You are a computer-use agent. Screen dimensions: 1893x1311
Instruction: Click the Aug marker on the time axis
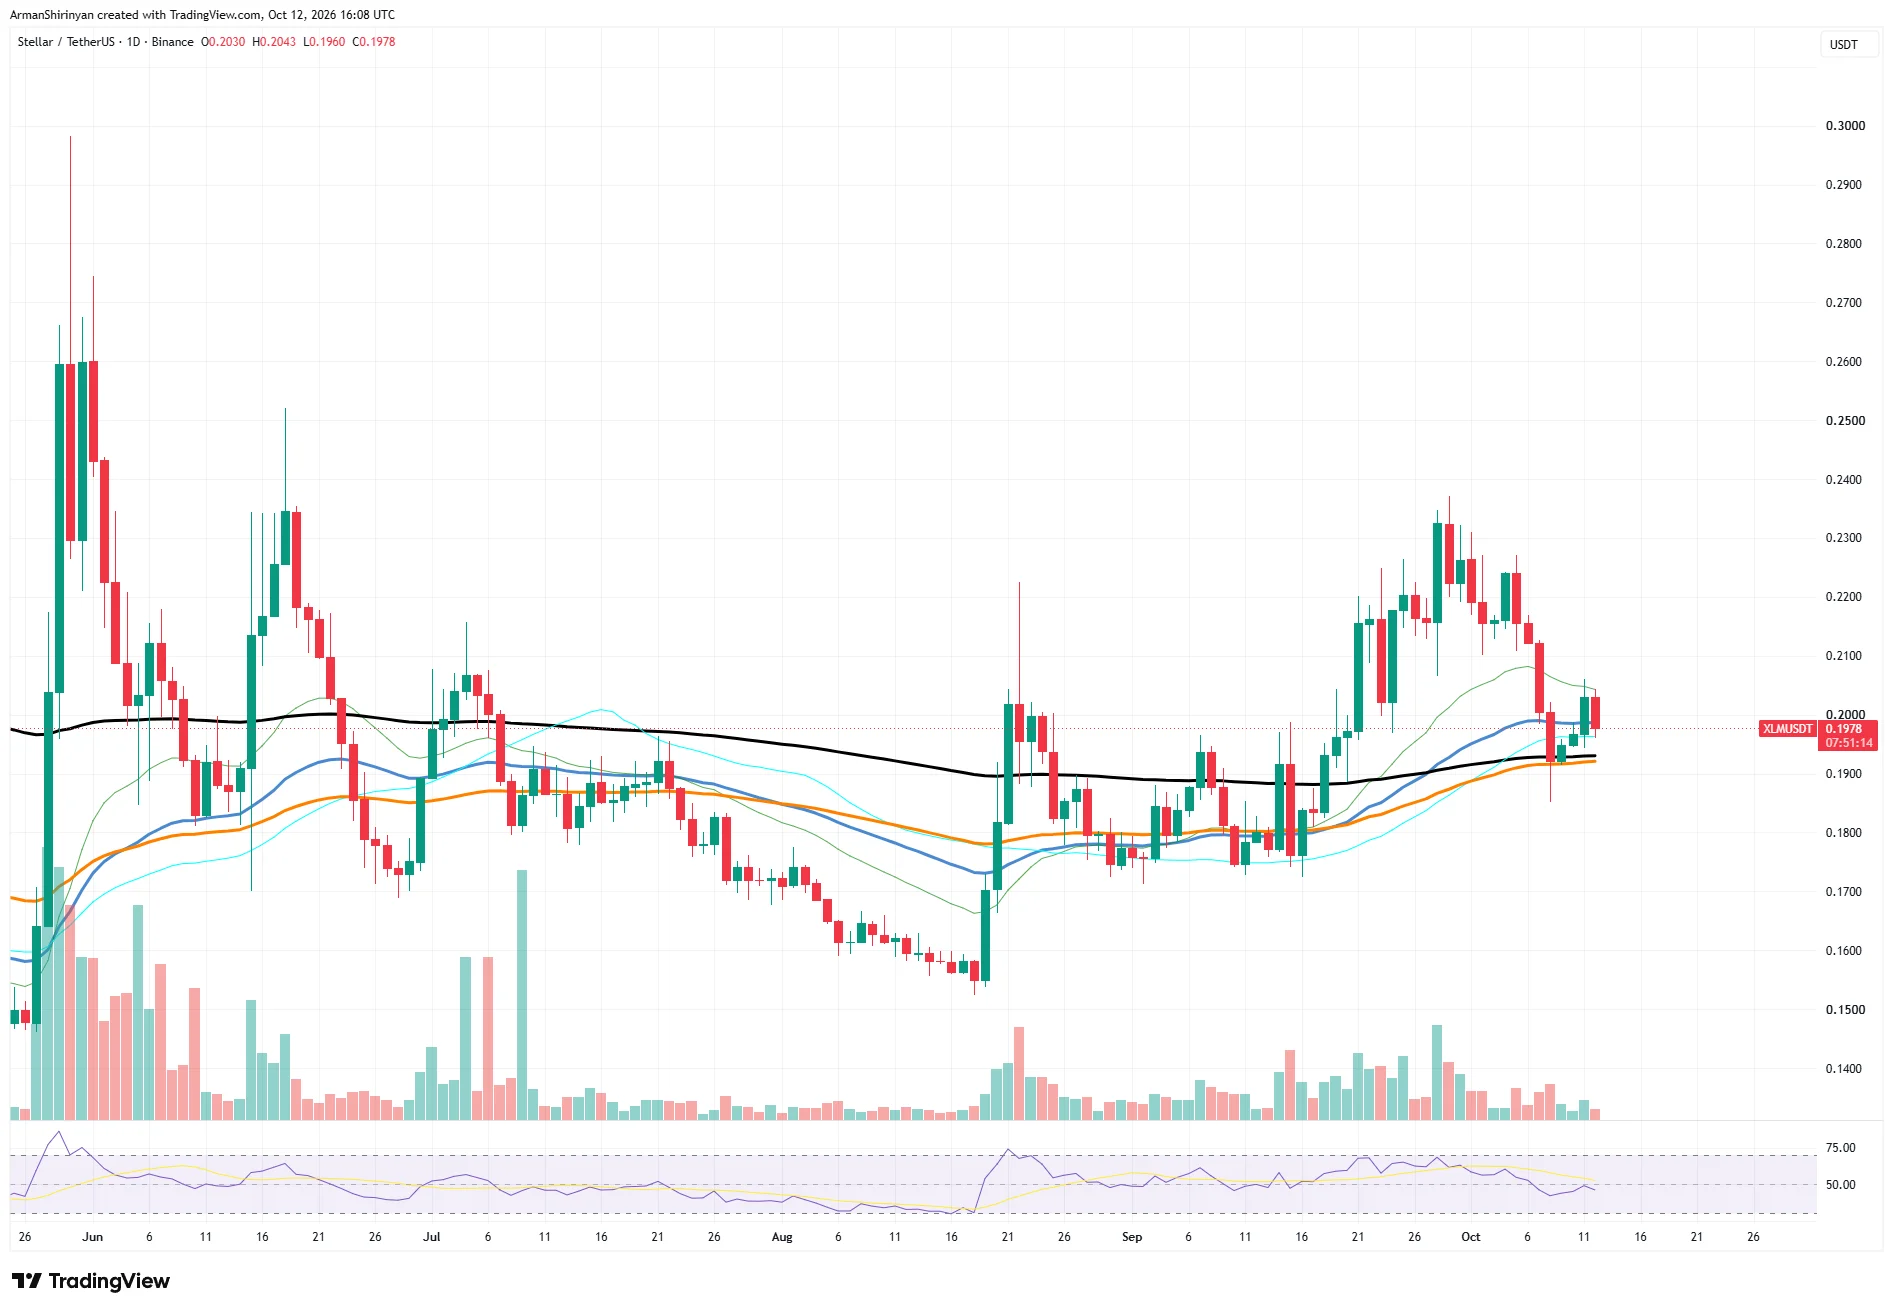pos(782,1237)
